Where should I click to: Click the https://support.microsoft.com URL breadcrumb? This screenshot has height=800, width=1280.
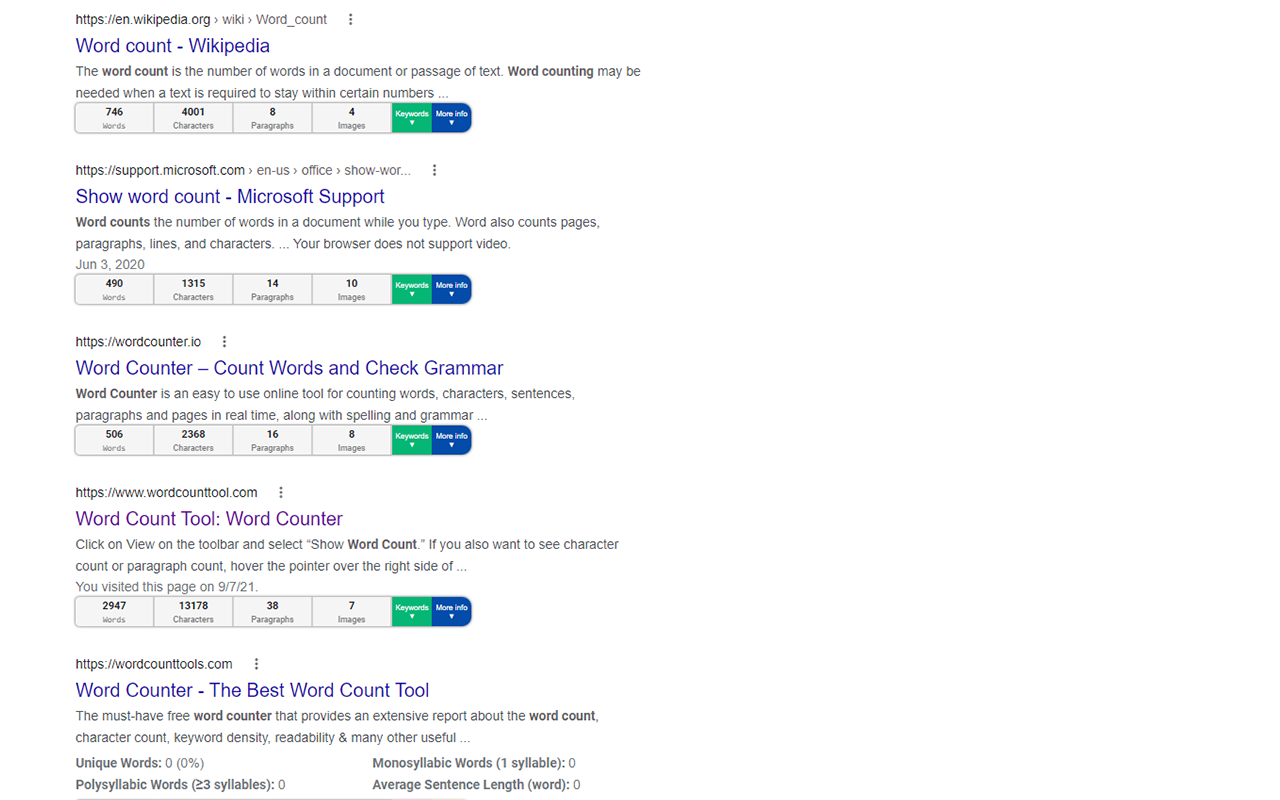point(243,170)
